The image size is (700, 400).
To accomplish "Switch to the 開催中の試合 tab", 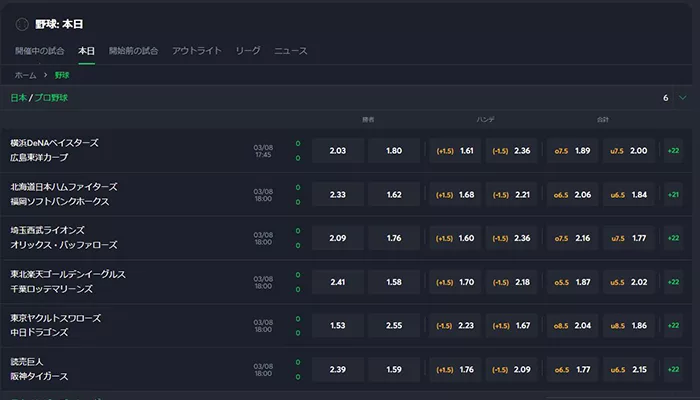I will coord(40,50).
